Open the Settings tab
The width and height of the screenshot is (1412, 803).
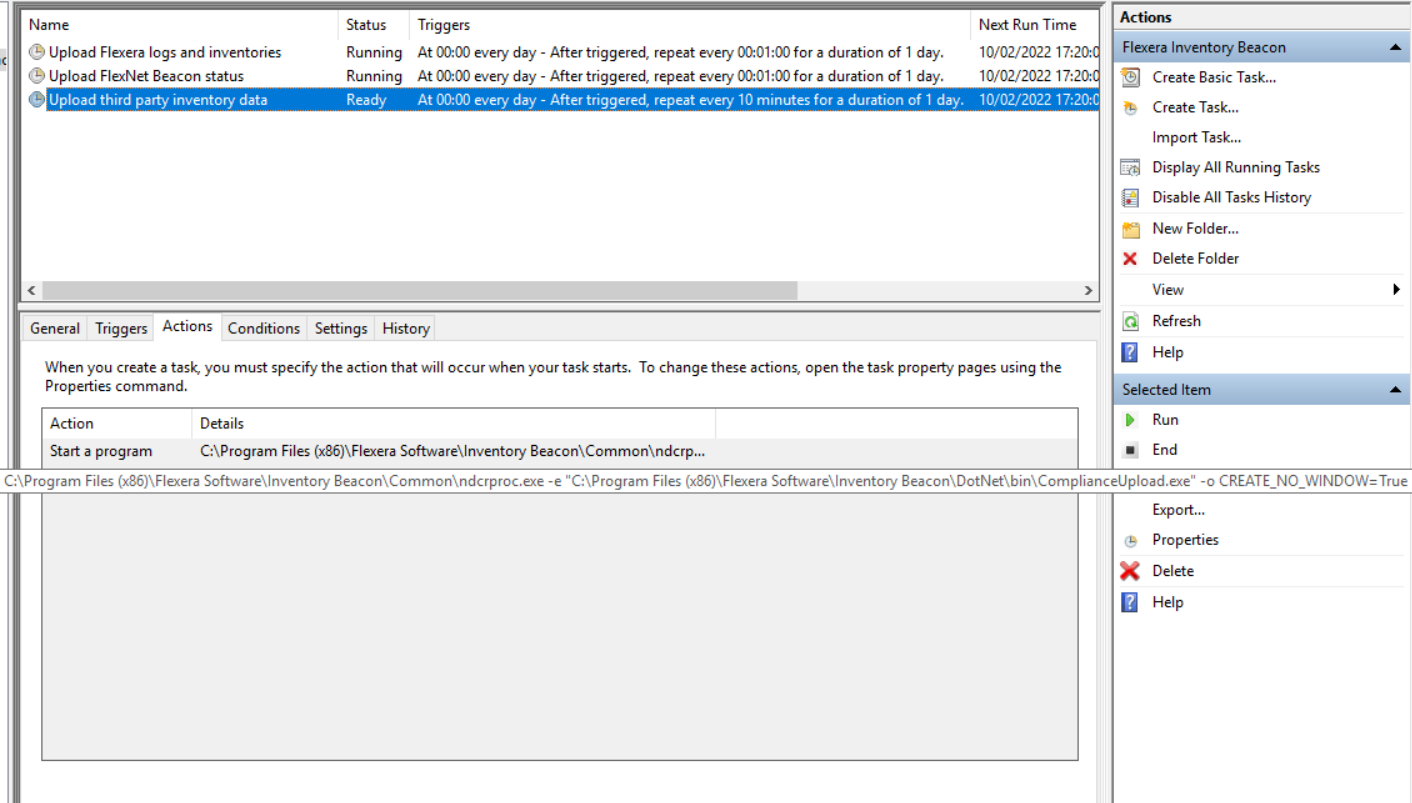[341, 328]
